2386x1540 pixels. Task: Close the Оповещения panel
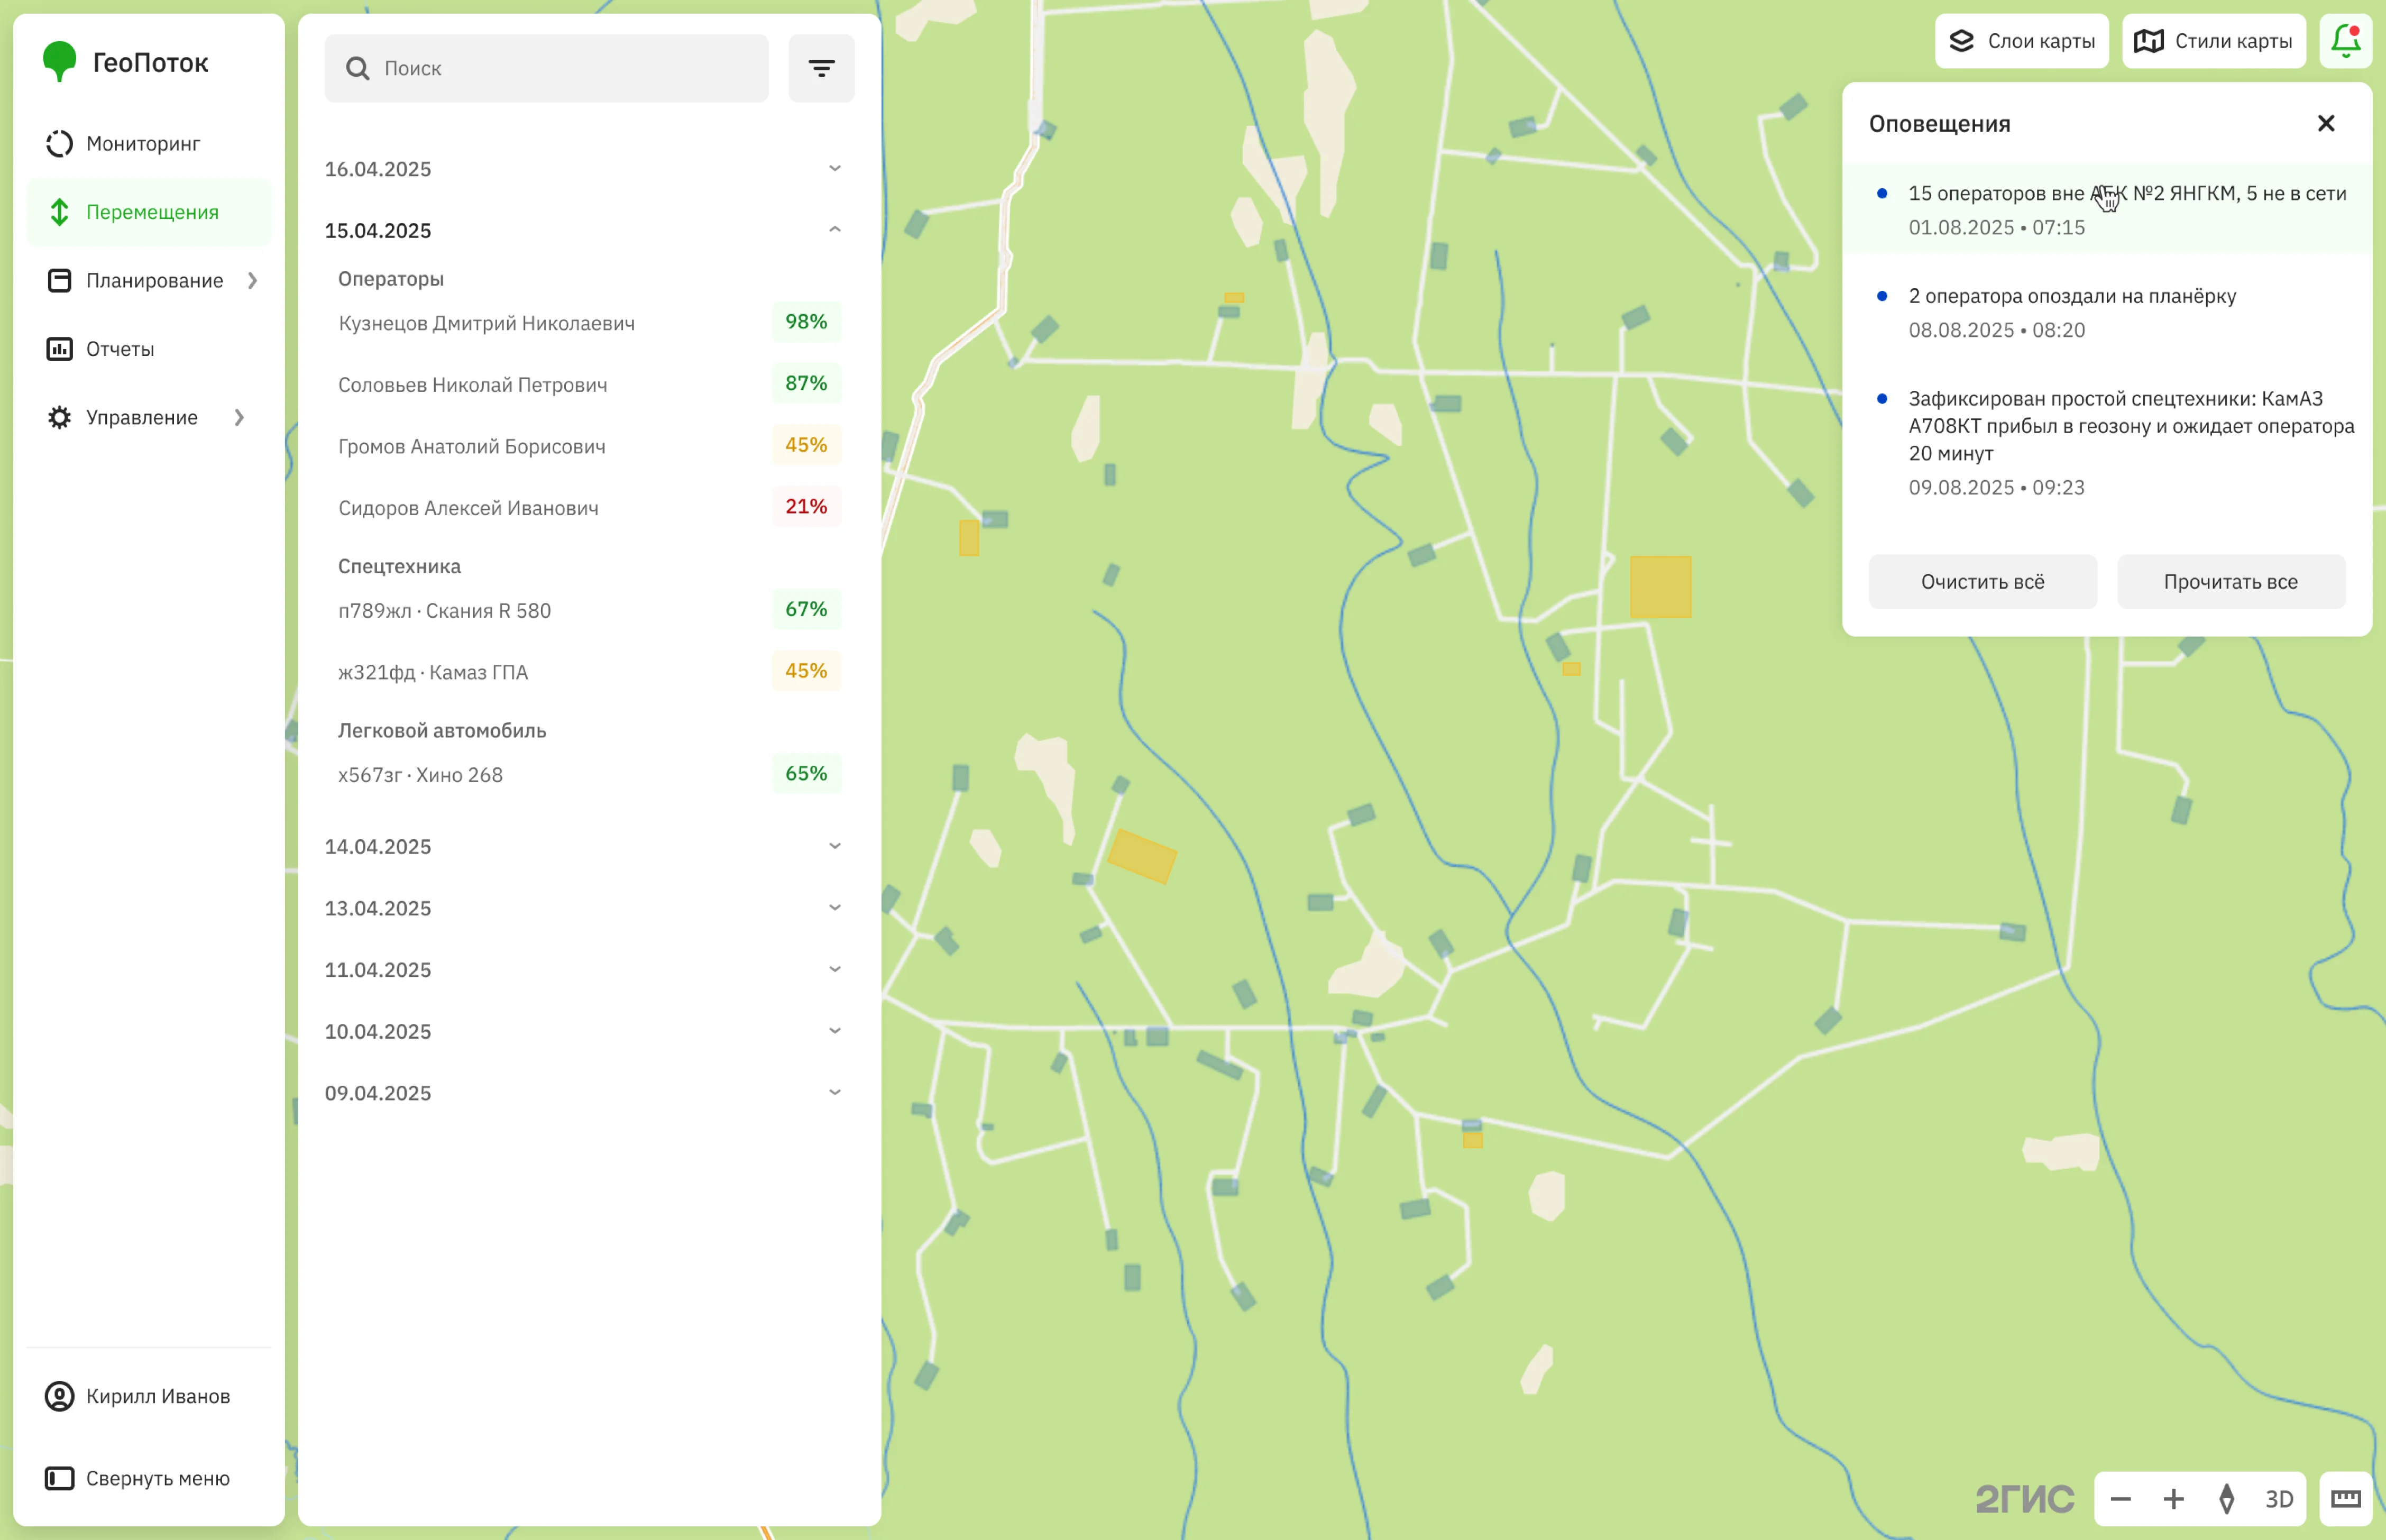coord(2326,123)
